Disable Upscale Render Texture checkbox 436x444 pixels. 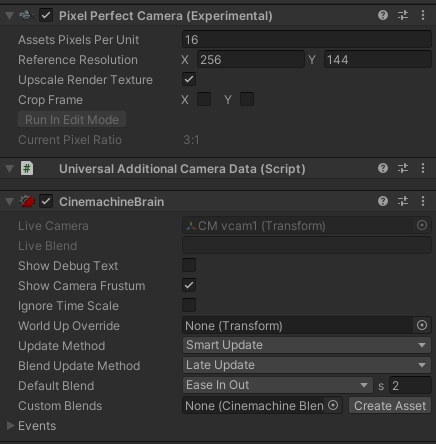pos(189,79)
